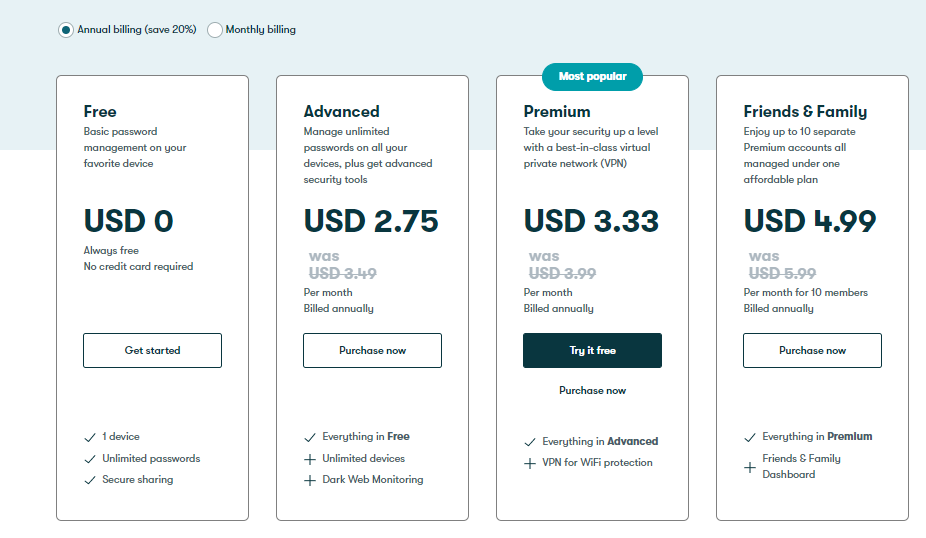This screenshot has height=538, width=926.
Task: Click checkmark beside 1 device
Action: click(x=90, y=437)
